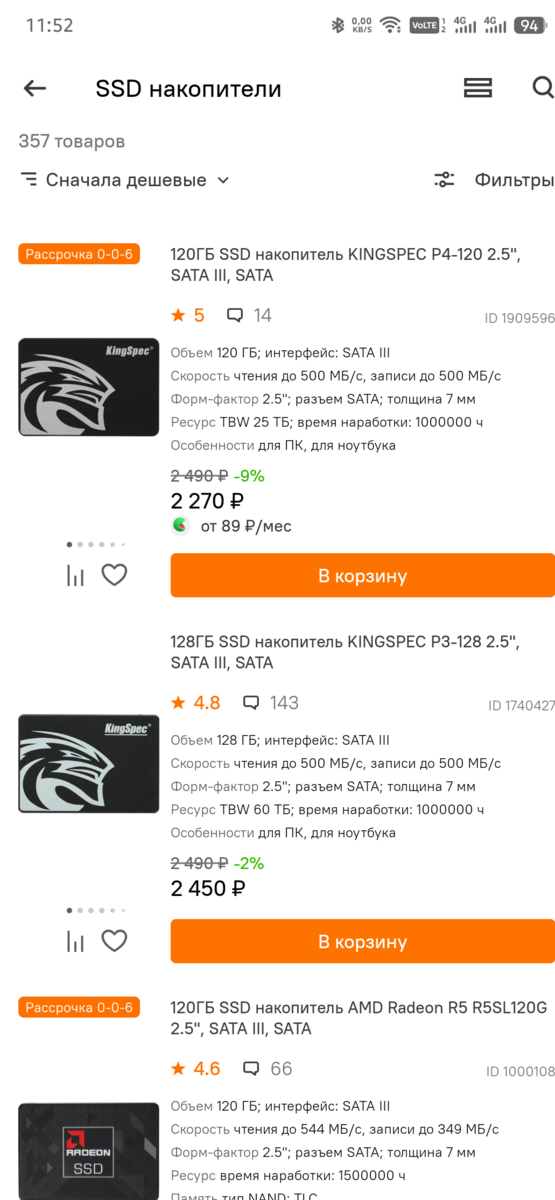Viewport: 555px width, 1200px height.
Task: Open reviews icon showing 14 comments
Action: [235, 315]
